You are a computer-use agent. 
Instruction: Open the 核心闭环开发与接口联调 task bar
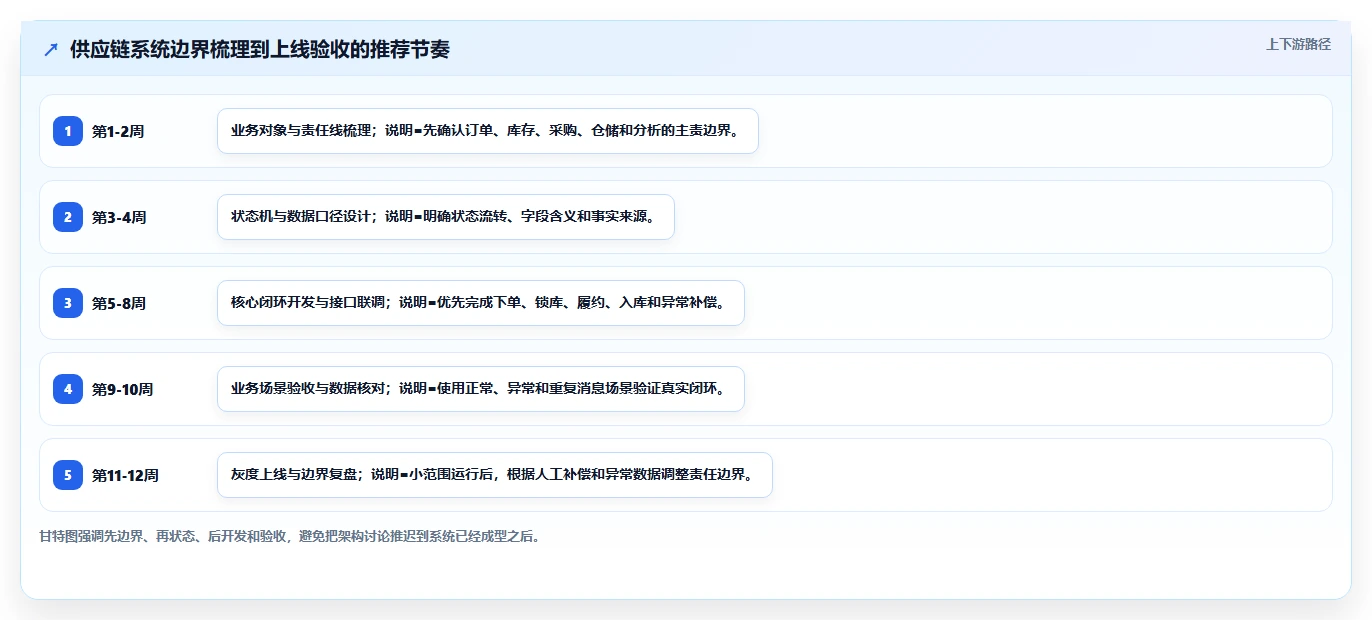(x=481, y=303)
